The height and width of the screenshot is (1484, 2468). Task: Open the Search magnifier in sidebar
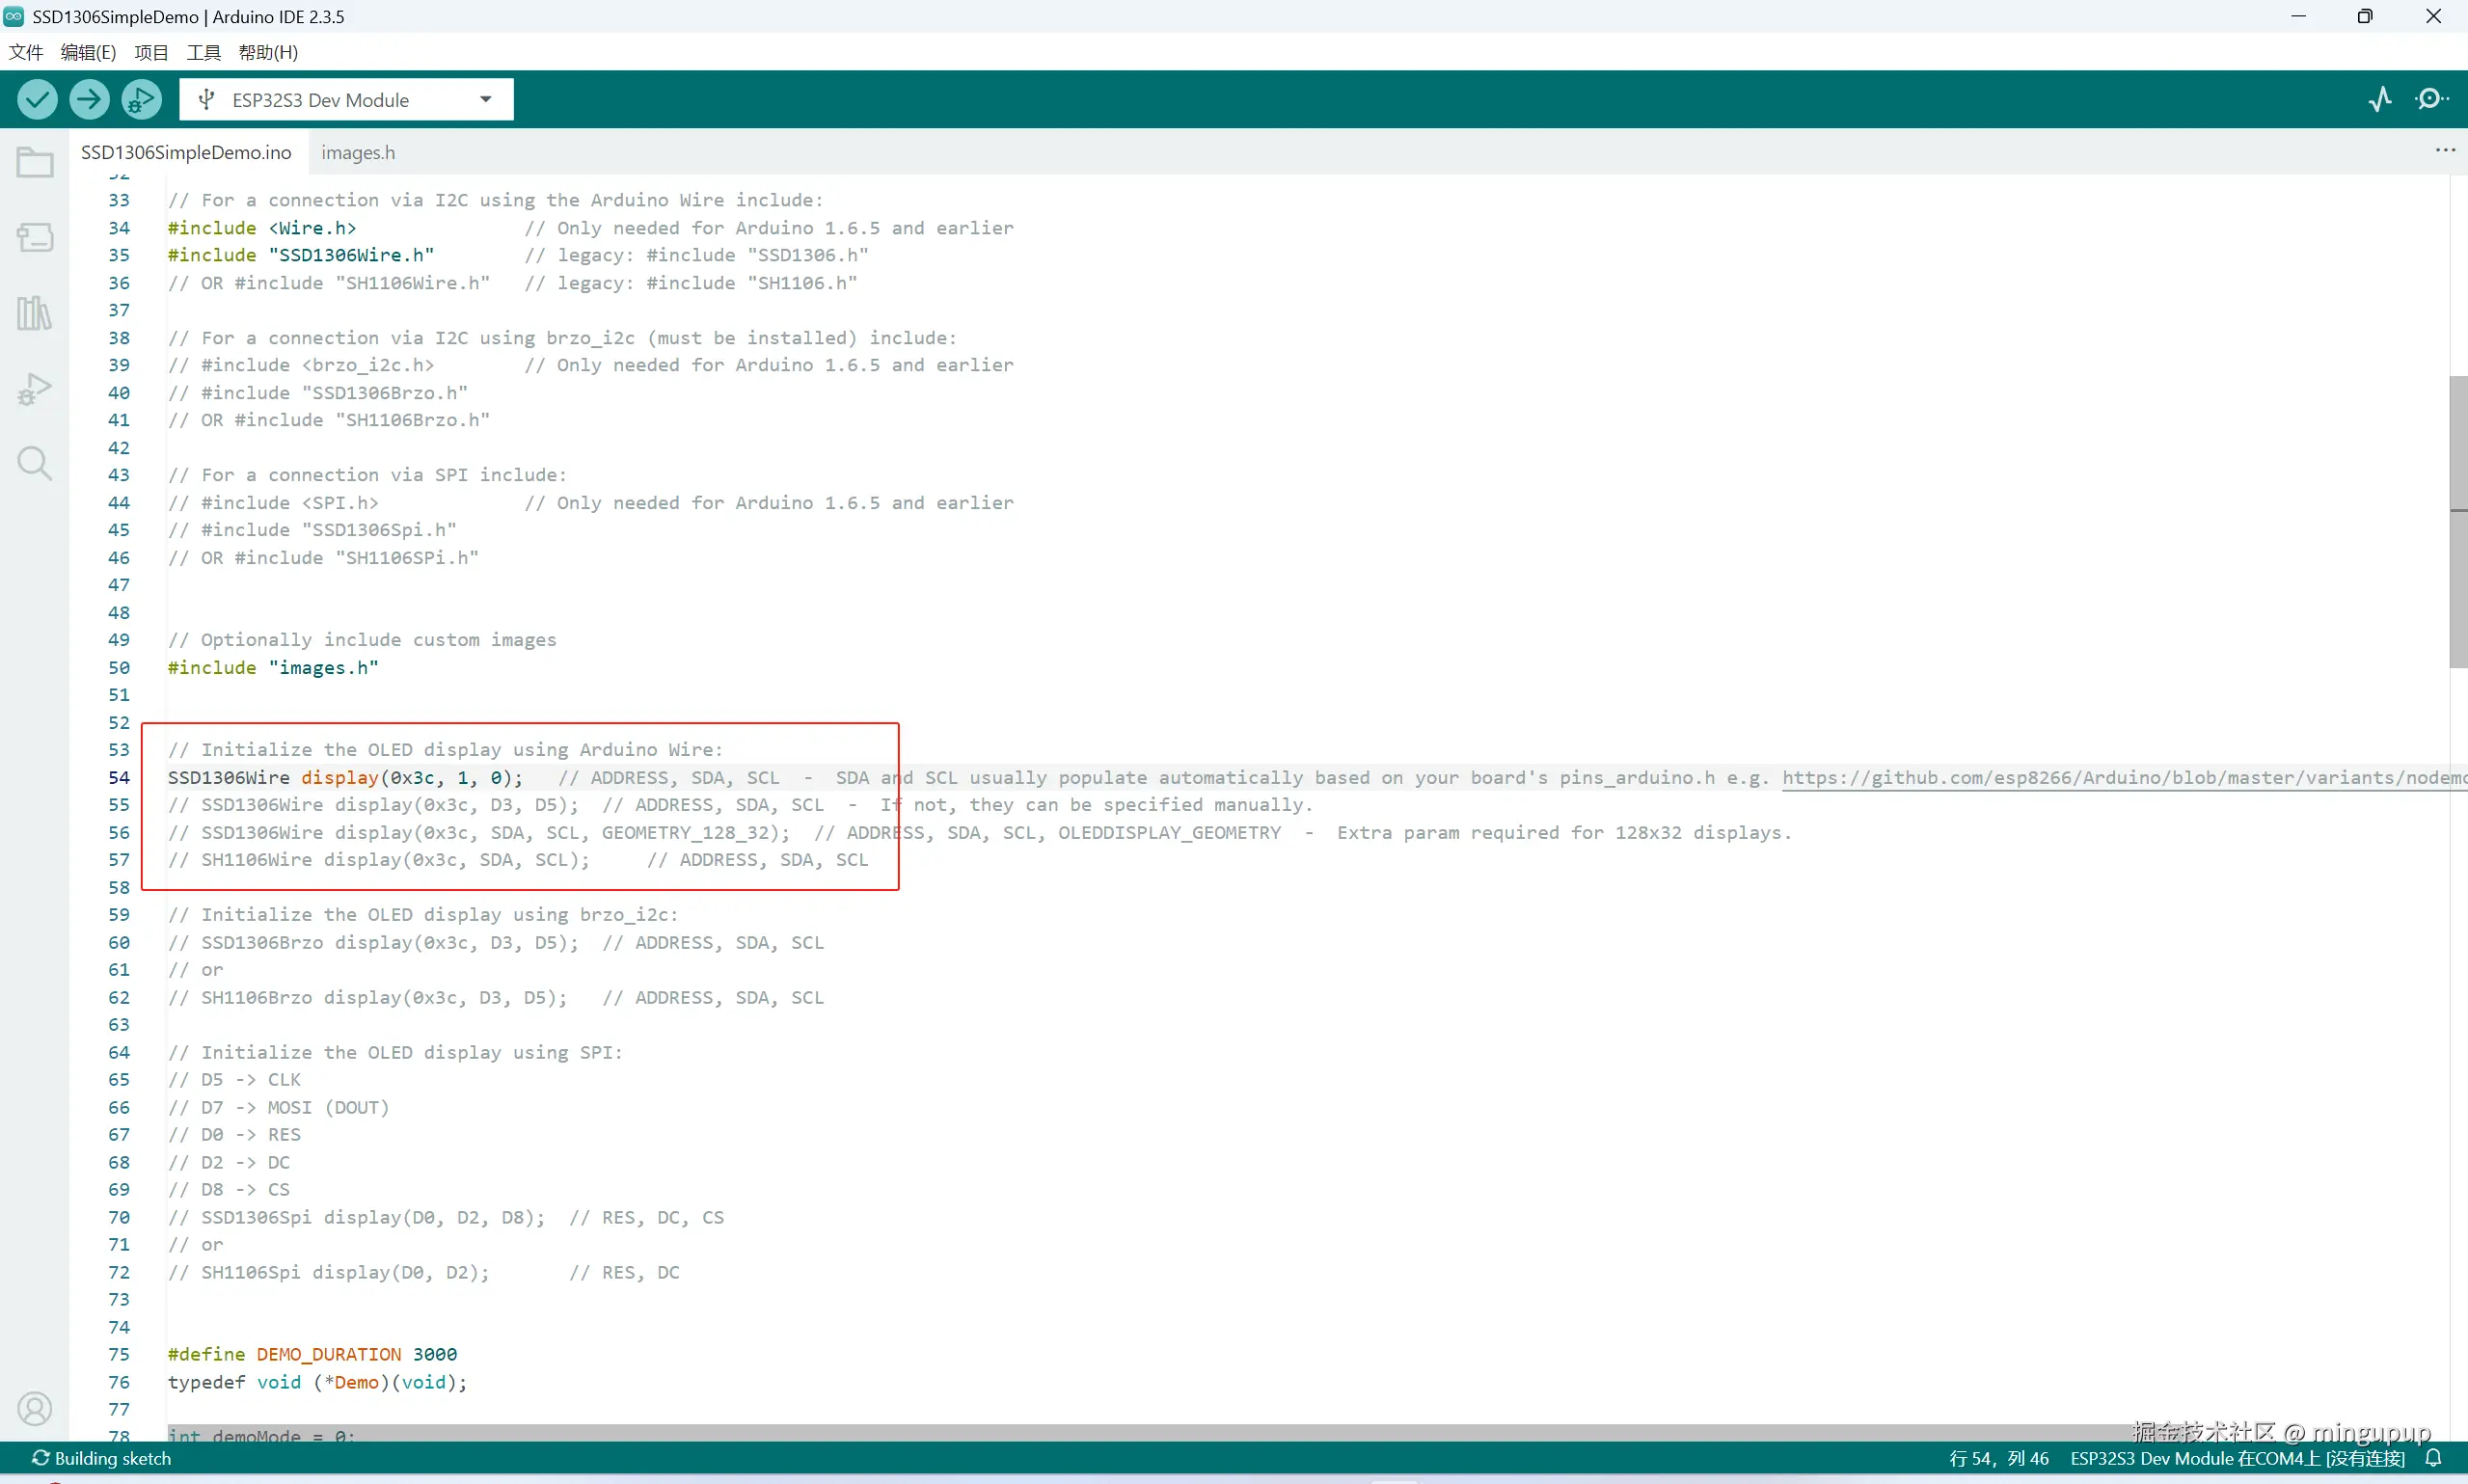tap(35, 463)
